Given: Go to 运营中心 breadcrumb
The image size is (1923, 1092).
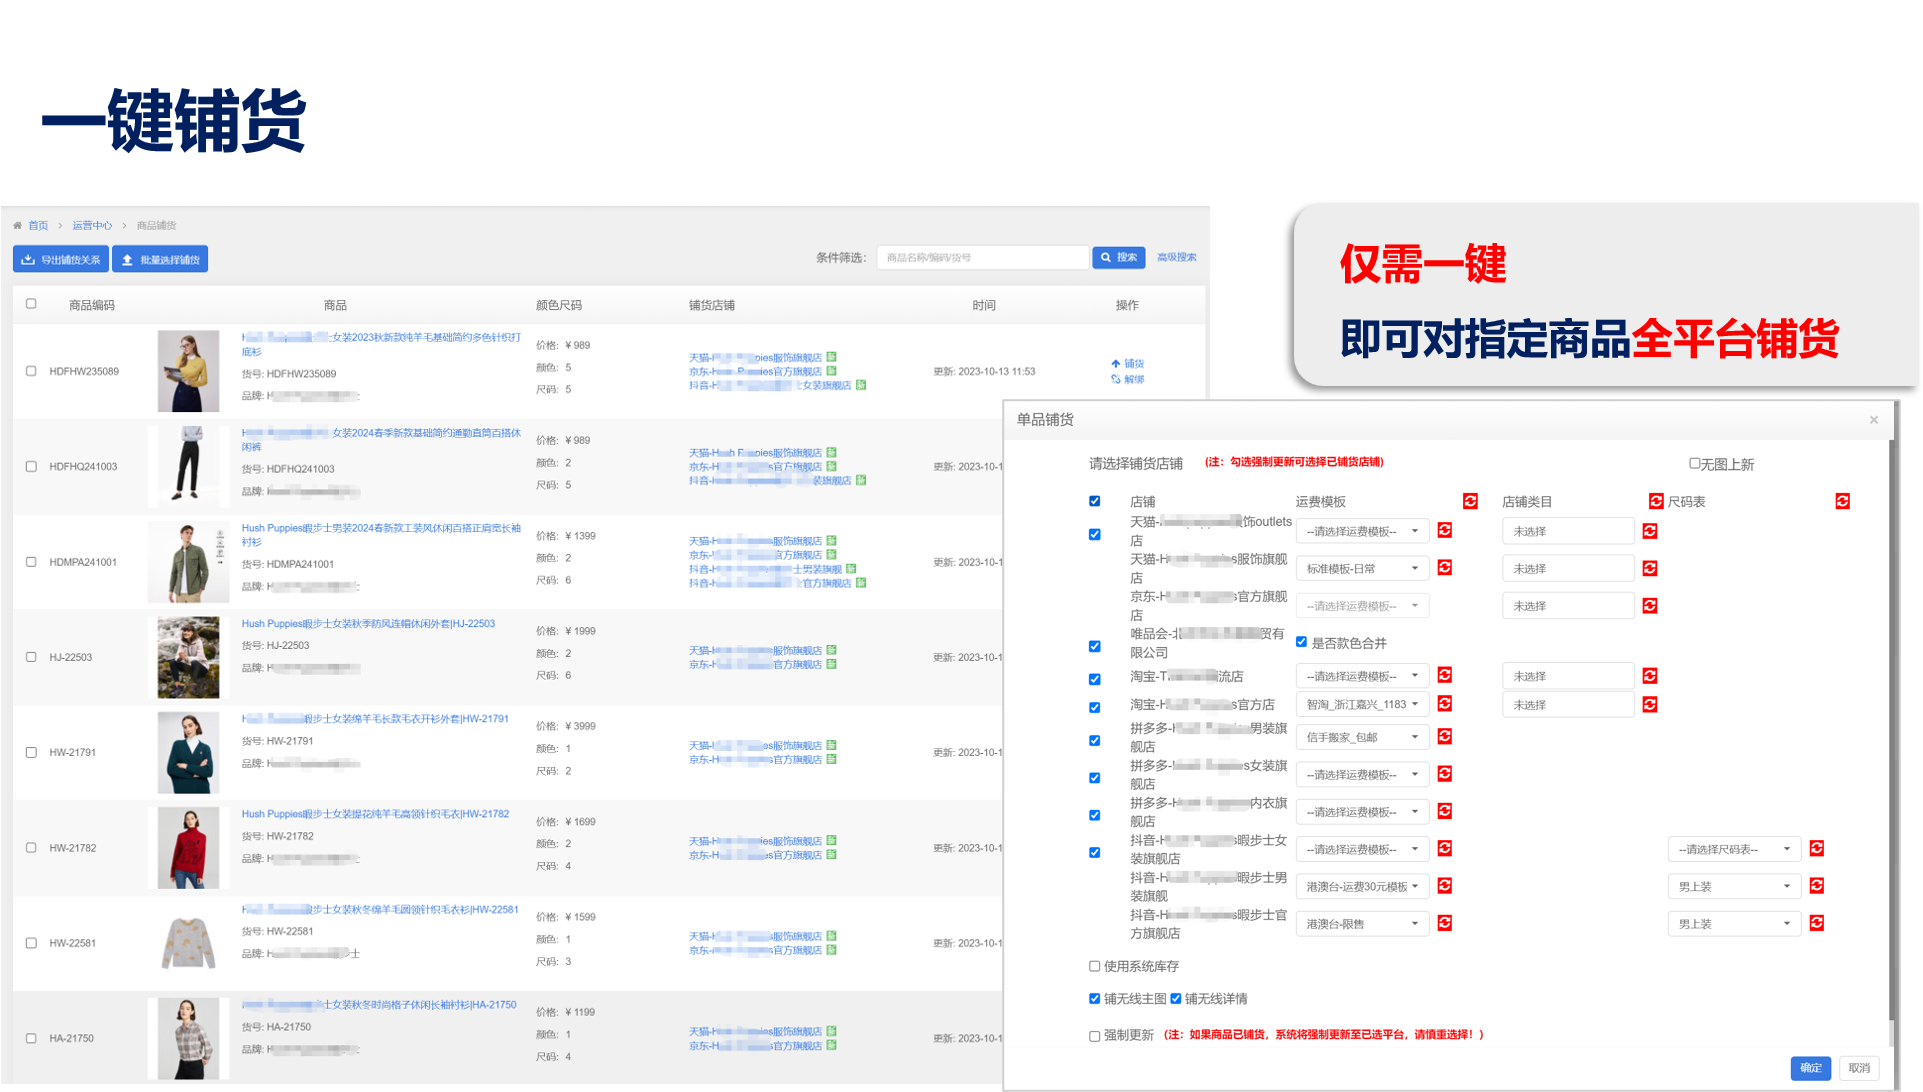Looking at the screenshot, I should [92, 226].
